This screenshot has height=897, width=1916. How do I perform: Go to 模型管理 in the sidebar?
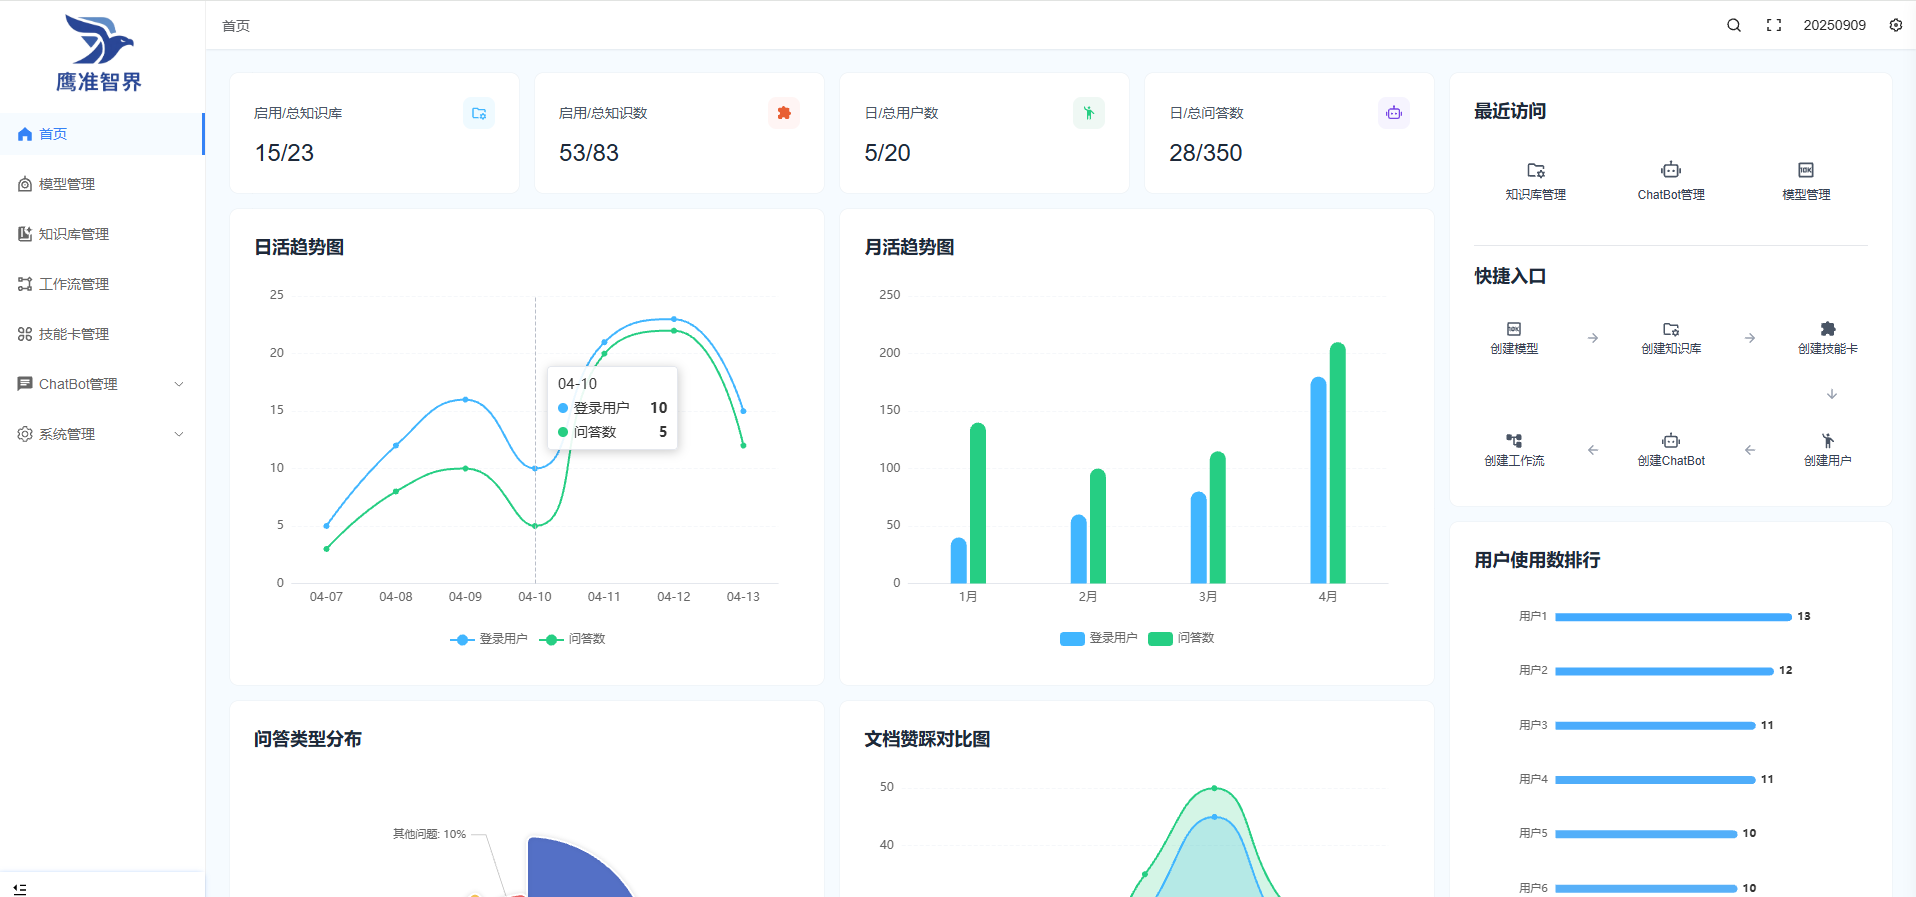tap(67, 184)
